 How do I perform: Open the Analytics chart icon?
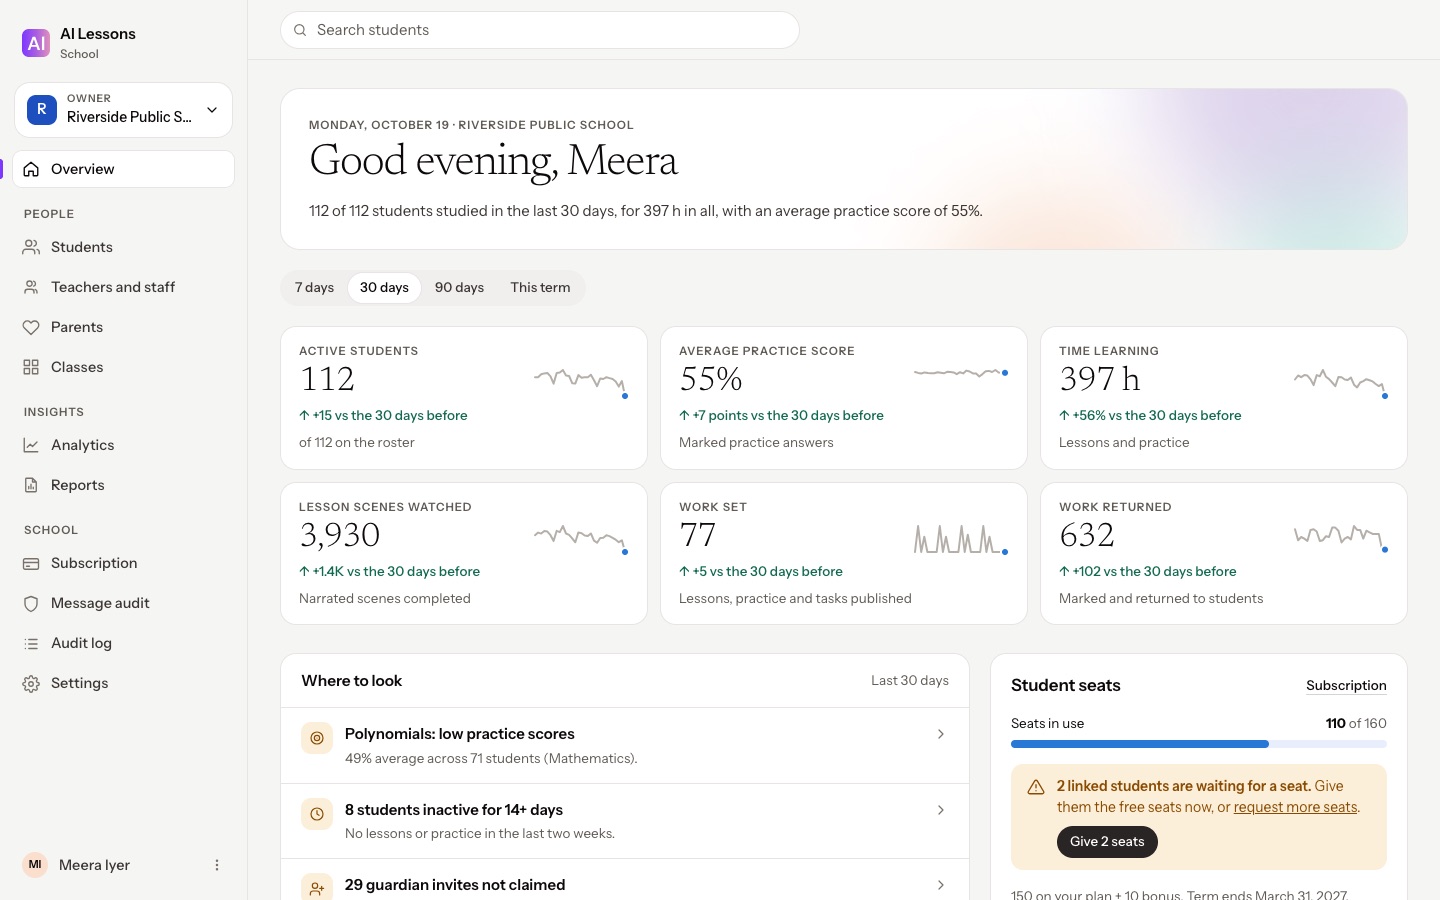pyautogui.click(x=31, y=445)
